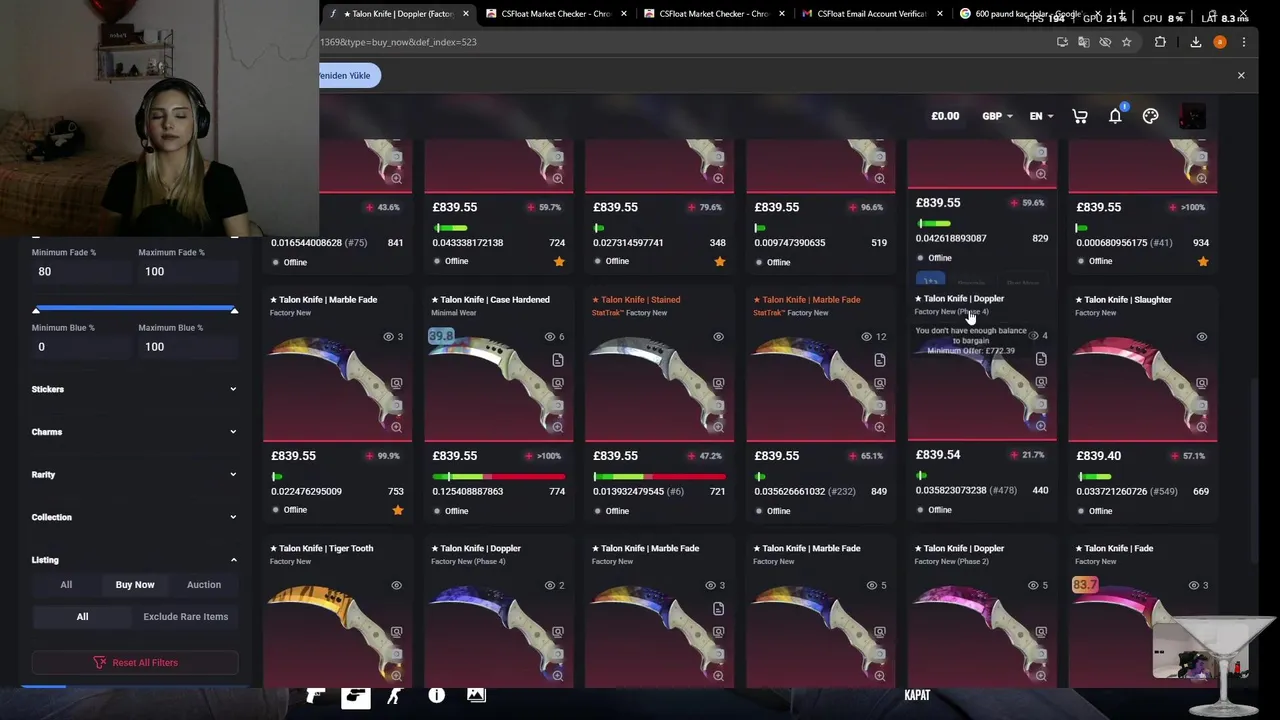This screenshot has height=720, width=1280.
Task: Adjust the fade percentage range slider
Action: coord(135,310)
